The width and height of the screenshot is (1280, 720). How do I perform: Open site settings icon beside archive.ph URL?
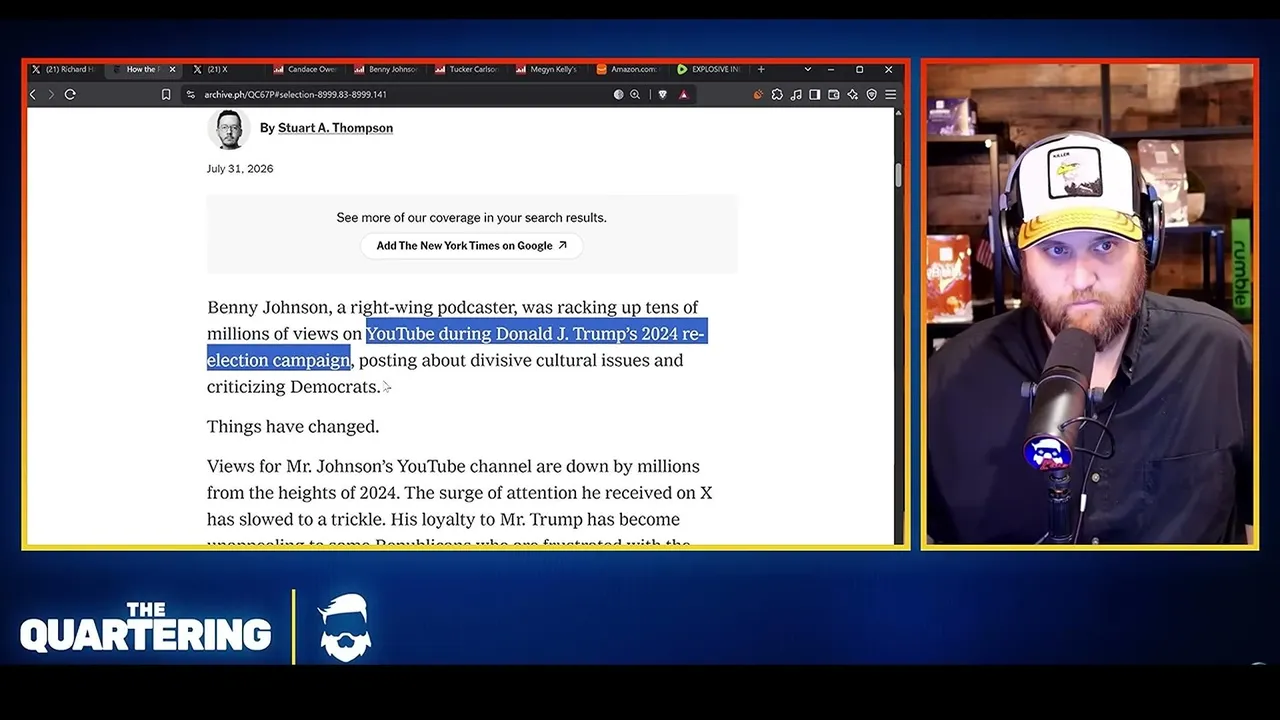click(x=190, y=94)
